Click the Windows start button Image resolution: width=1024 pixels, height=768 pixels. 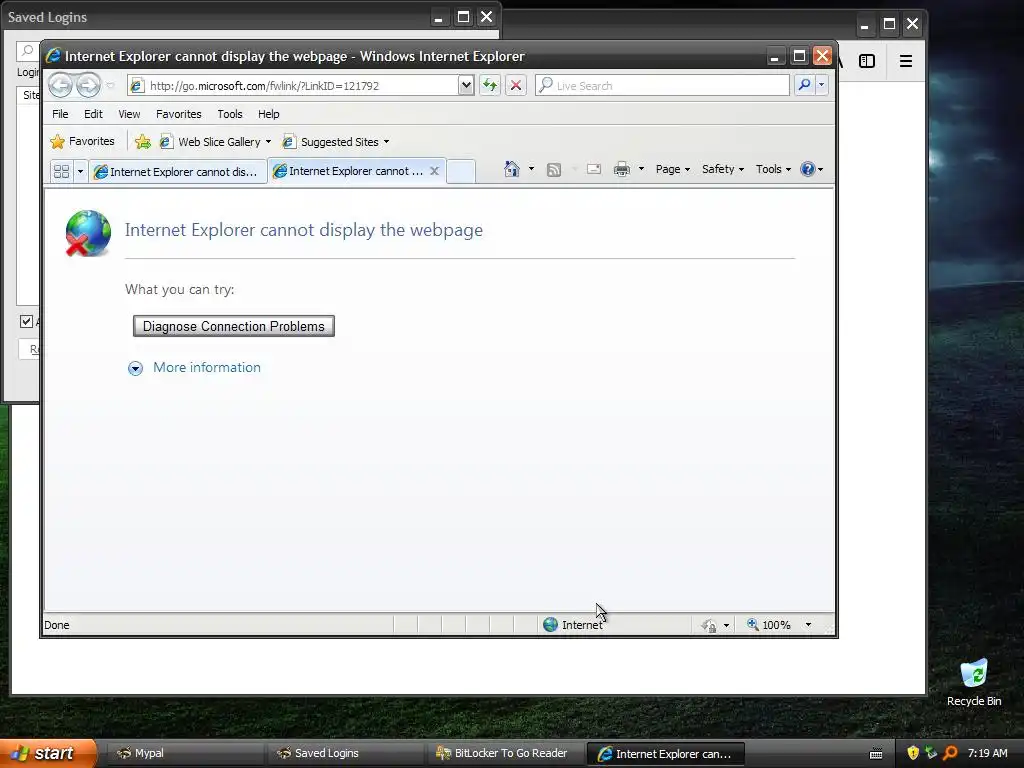pos(48,753)
